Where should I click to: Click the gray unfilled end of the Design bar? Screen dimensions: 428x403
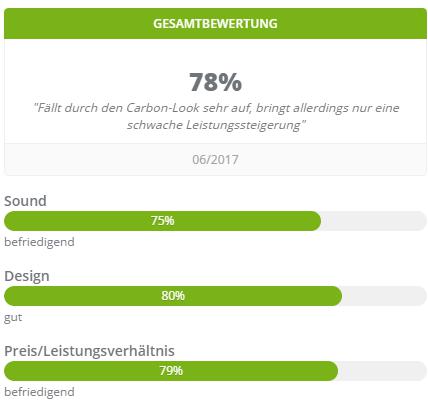[x=384, y=296]
